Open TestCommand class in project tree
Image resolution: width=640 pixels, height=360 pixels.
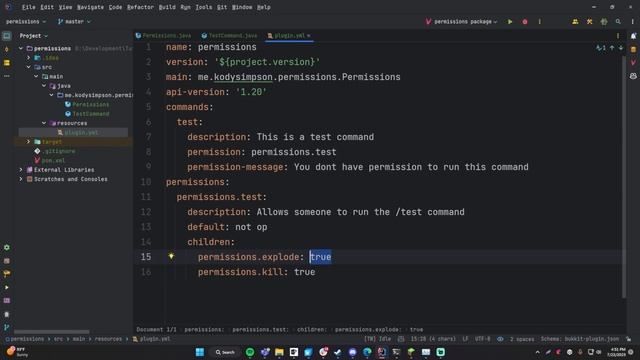91,114
